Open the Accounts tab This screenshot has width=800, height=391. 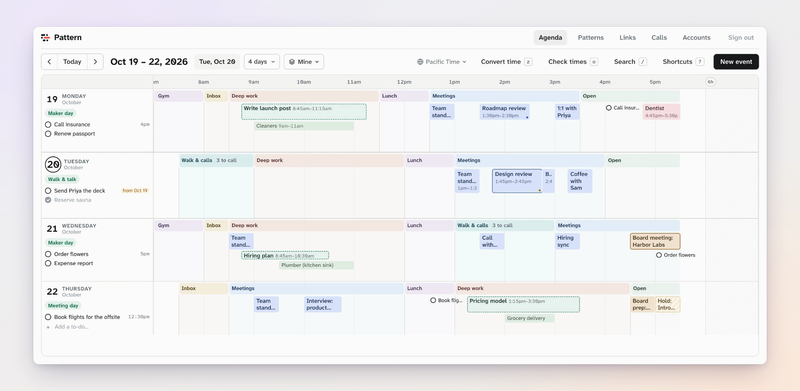(696, 38)
